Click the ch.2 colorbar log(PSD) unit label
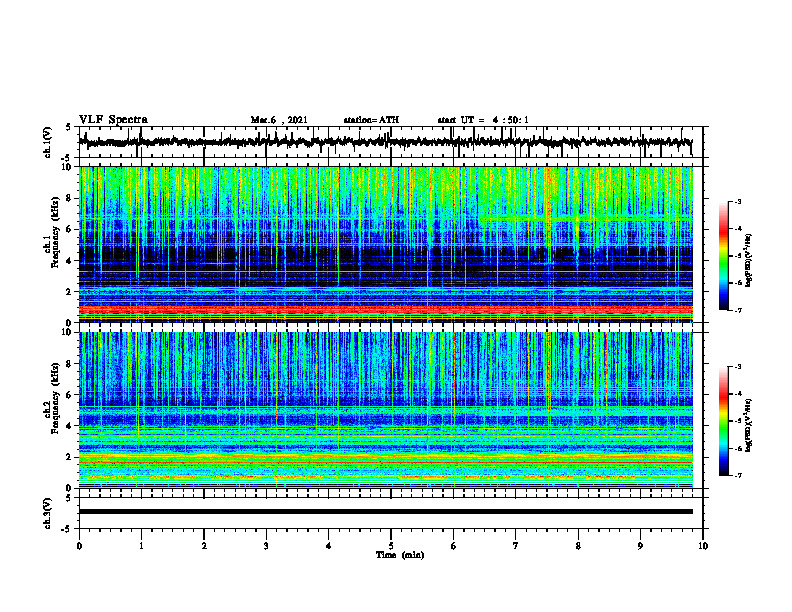Screen dimensions: 792x612 [x=749, y=425]
